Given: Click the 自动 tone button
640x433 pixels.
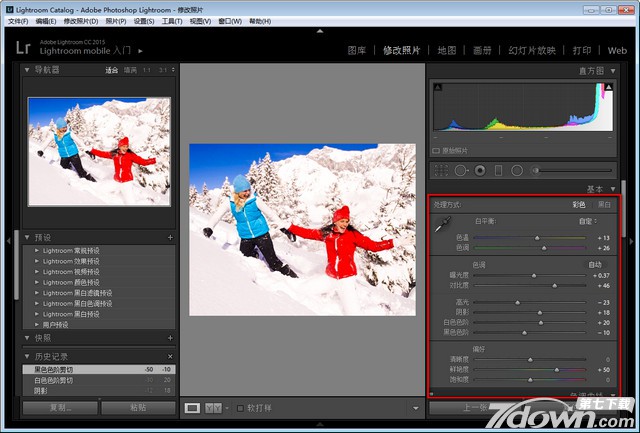Looking at the screenshot, I should [595, 265].
